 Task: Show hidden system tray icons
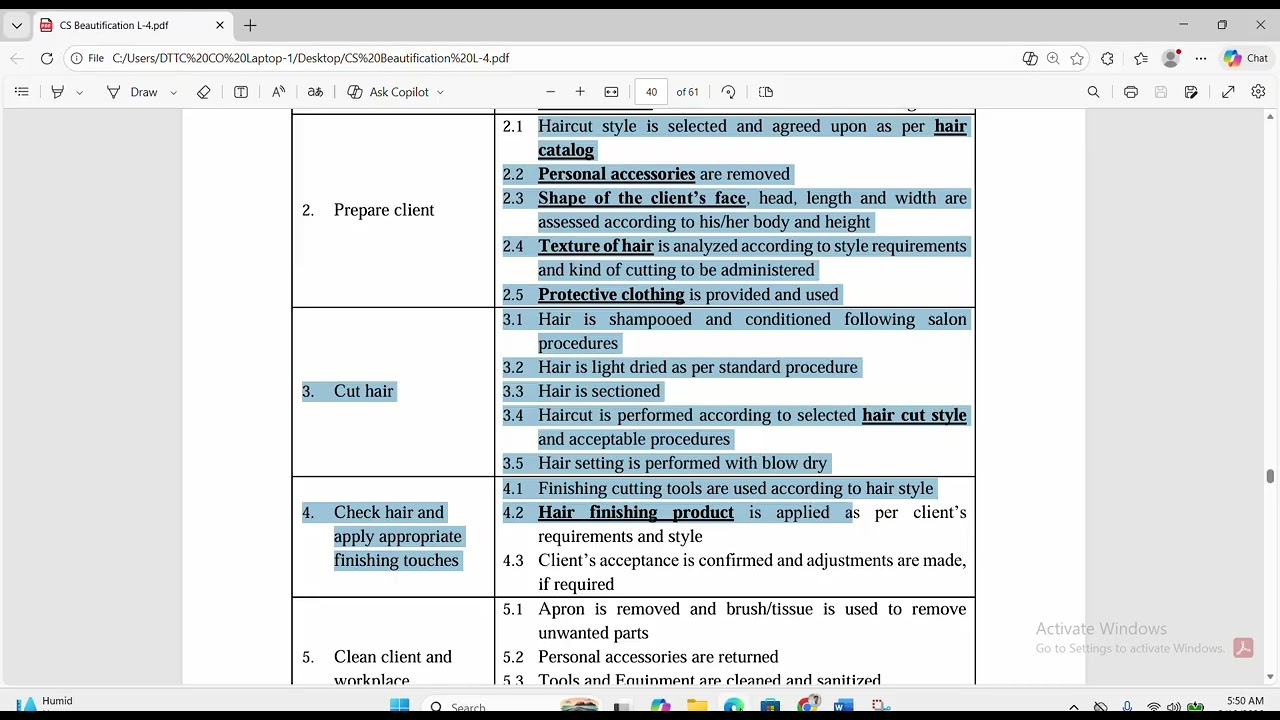pos(1074,707)
